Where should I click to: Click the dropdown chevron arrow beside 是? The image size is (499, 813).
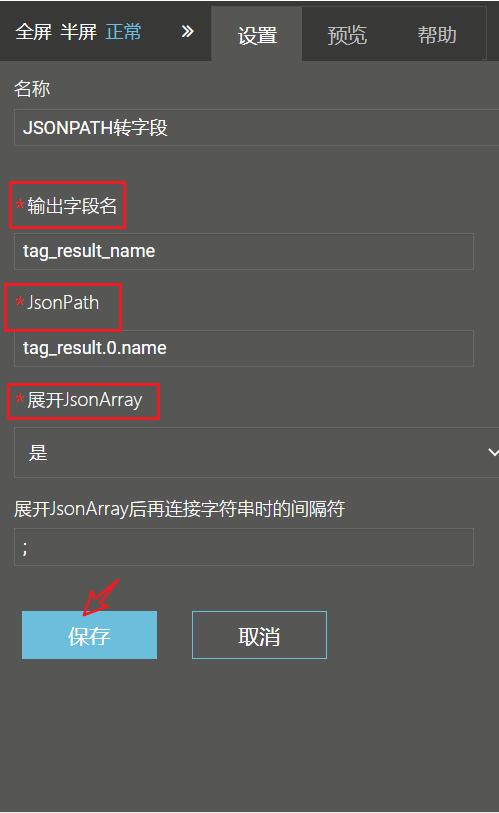pos(493,453)
